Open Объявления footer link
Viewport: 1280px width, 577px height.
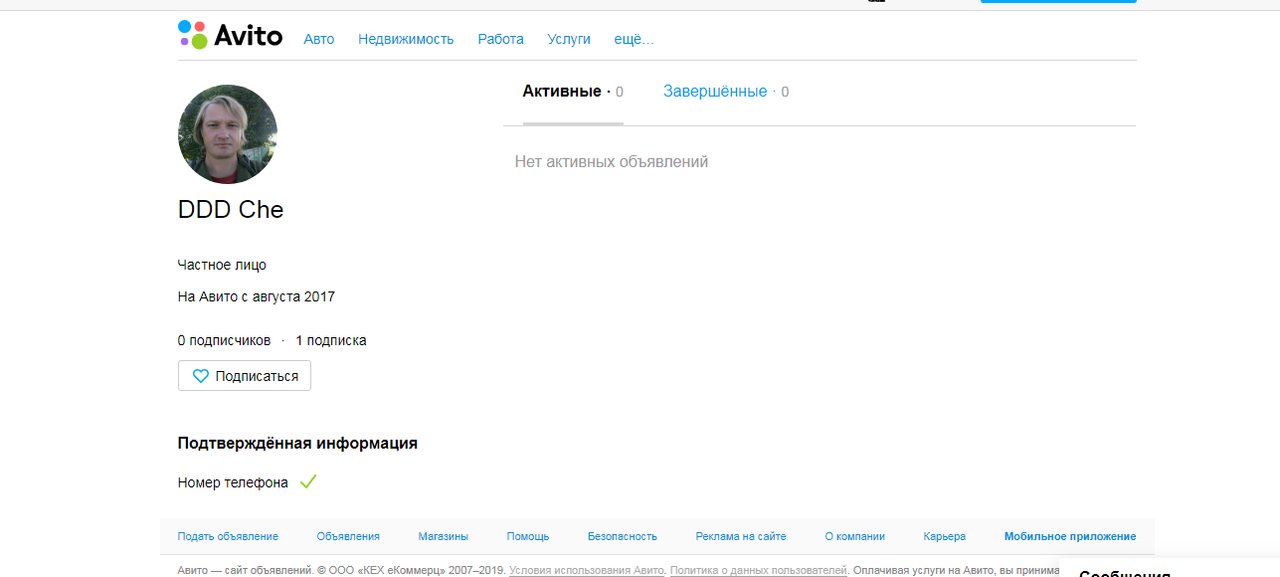click(x=348, y=537)
